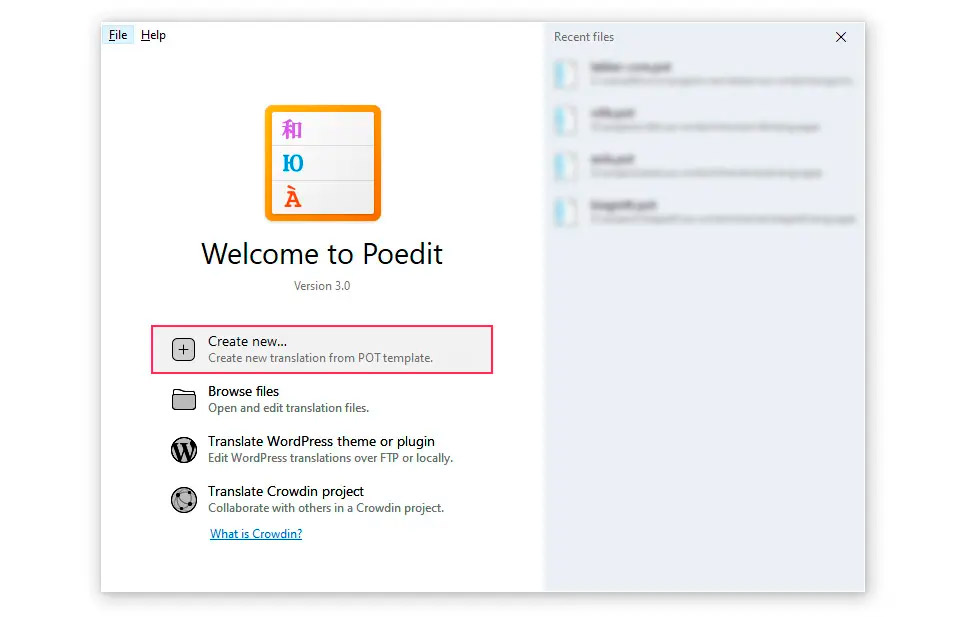The width and height of the screenshot is (969, 617).
Task: Click the plus icon for Create new
Action: (x=184, y=349)
